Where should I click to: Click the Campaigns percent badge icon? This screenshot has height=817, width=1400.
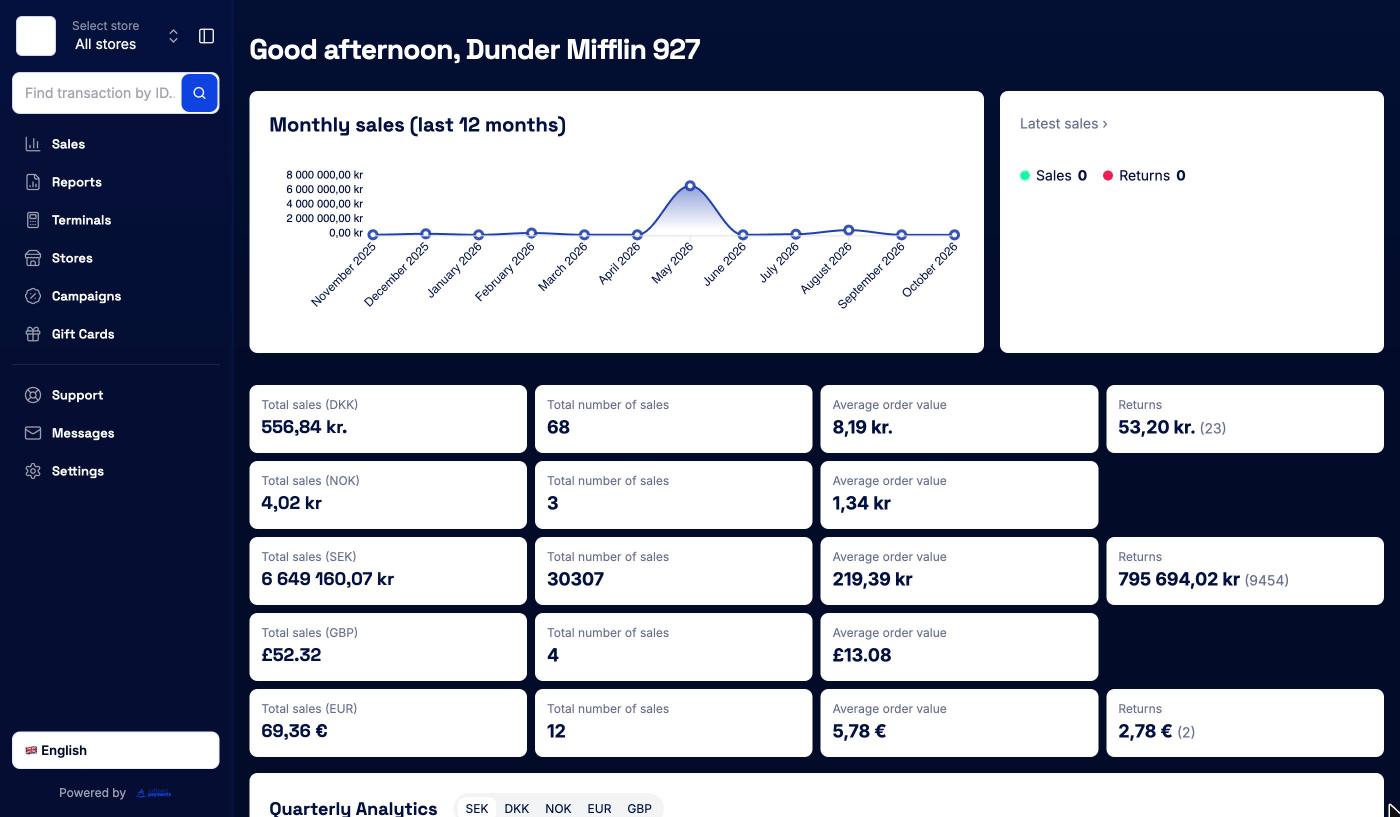tap(33, 296)
